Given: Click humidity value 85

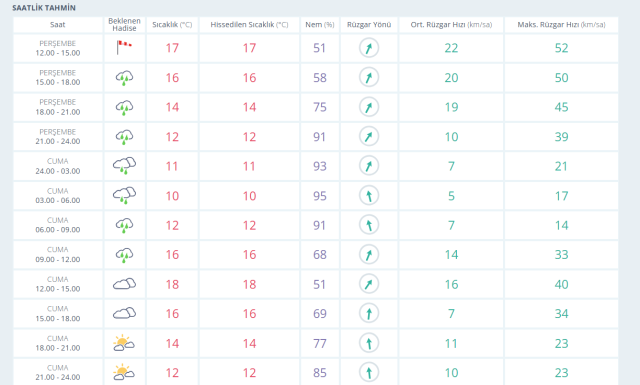Looking at the screenshot, I should pos(320,373).
